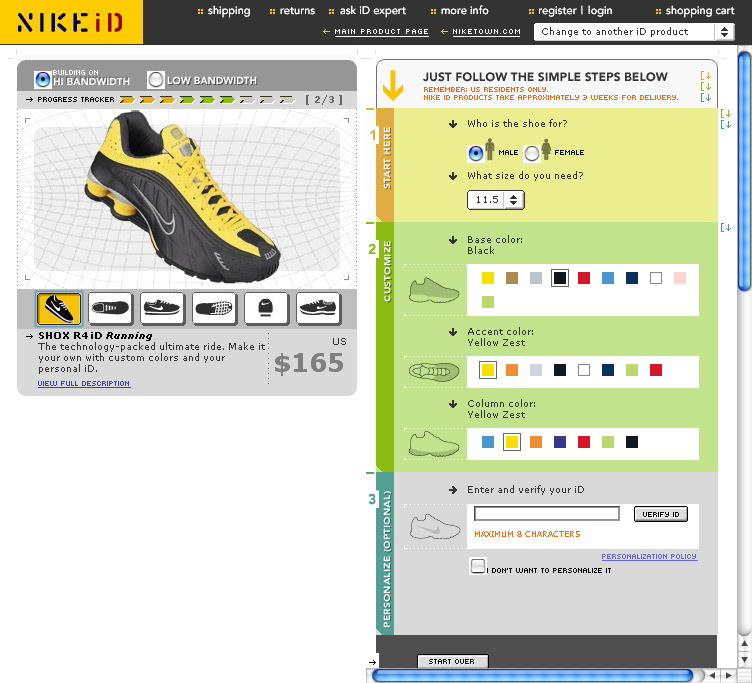The image size is (752, 683).
Task: Expand the Accent color section arrow
Action: pos(453,332)
